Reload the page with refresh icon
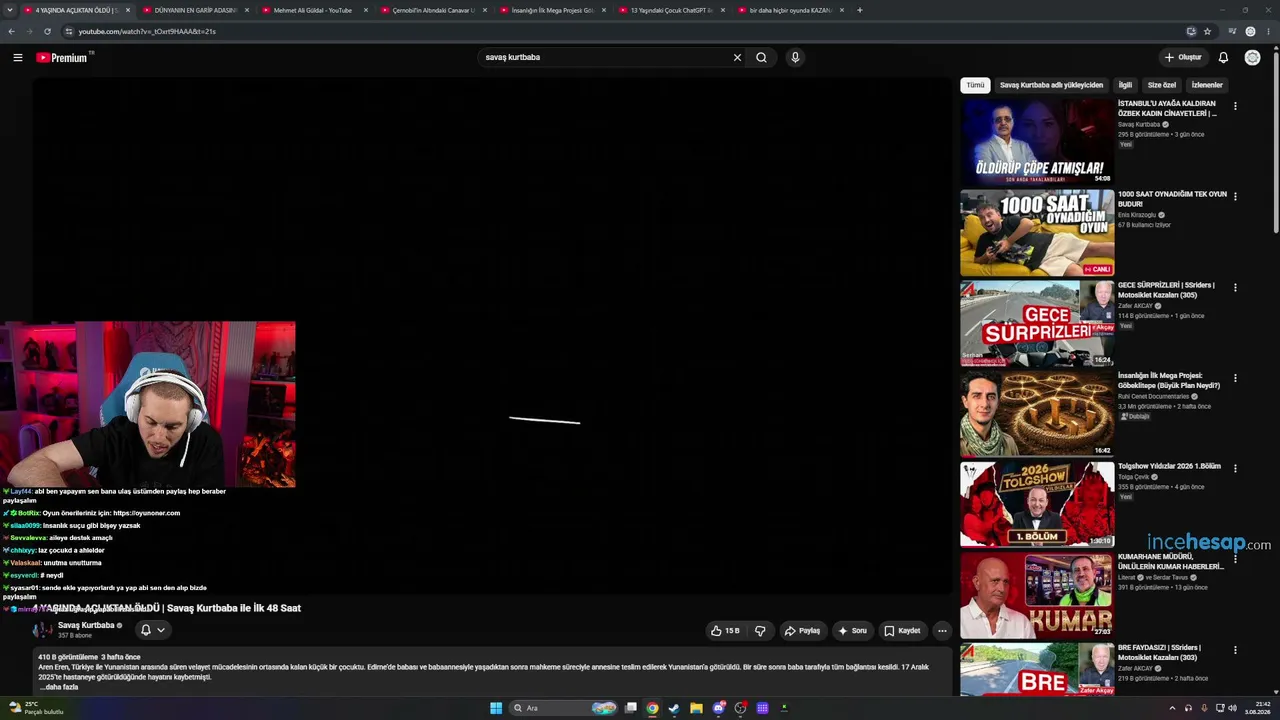Viewport: 1280px width, 720px height. point(47,31)
